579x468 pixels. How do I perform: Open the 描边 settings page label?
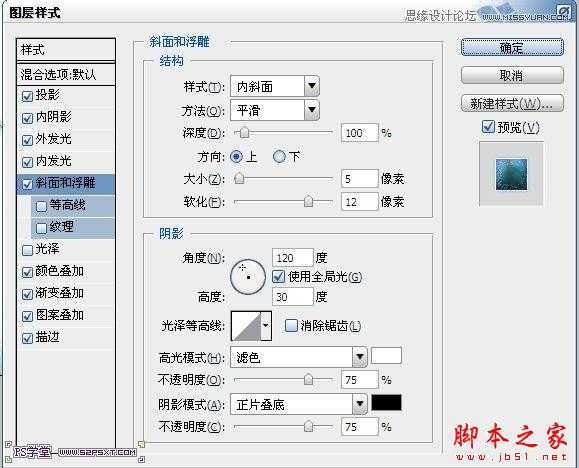47,337
